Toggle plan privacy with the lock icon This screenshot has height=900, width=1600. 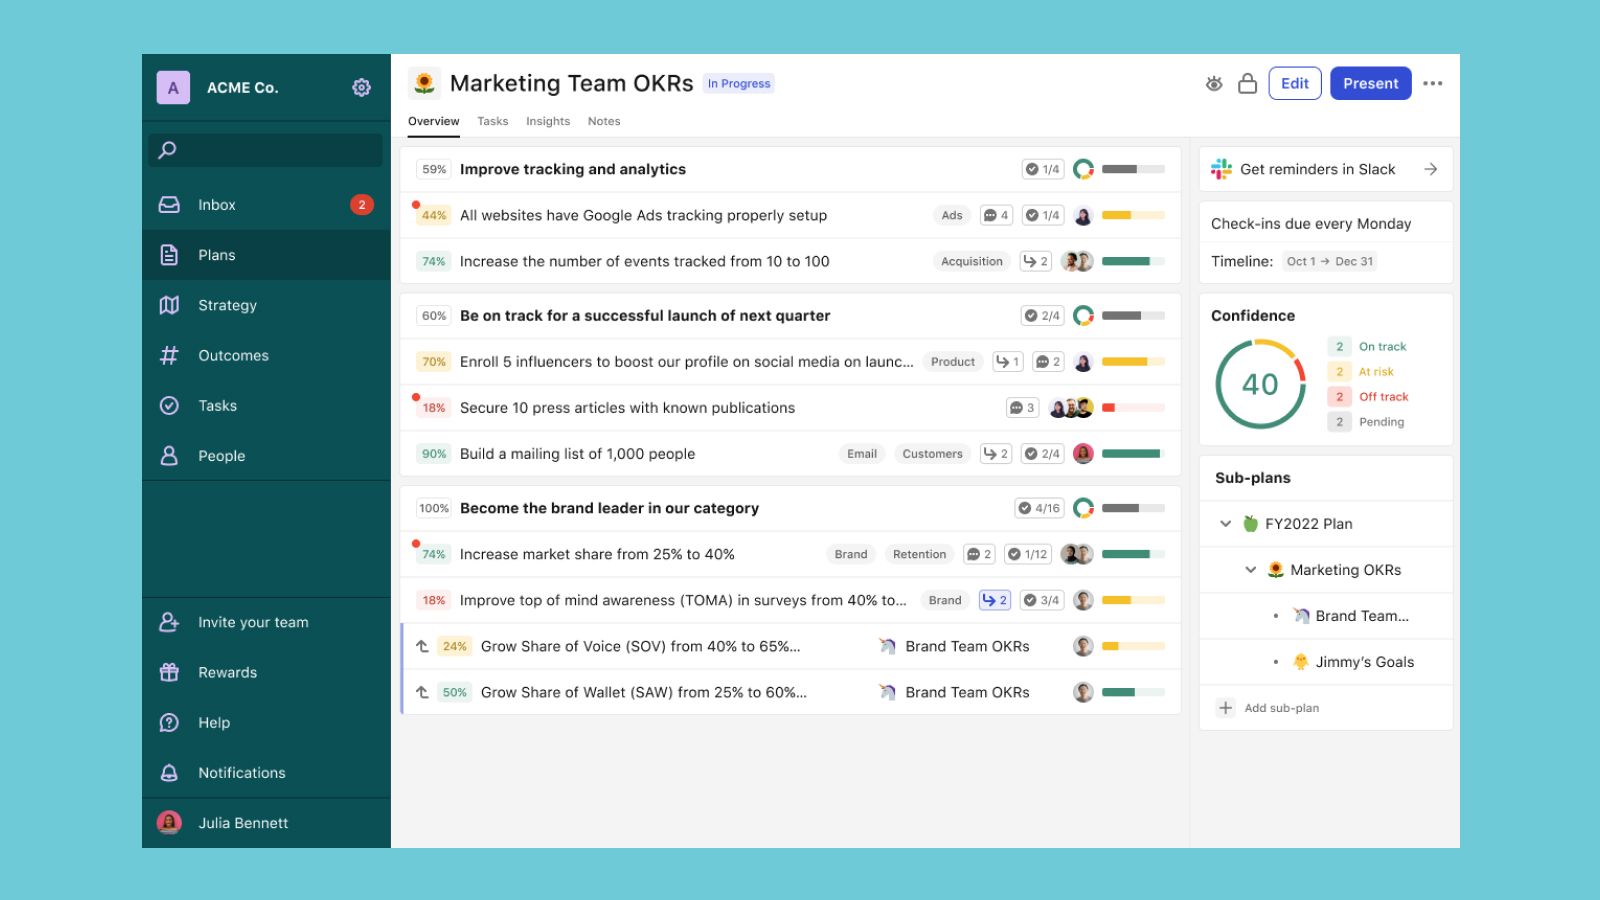(1247, 83)
